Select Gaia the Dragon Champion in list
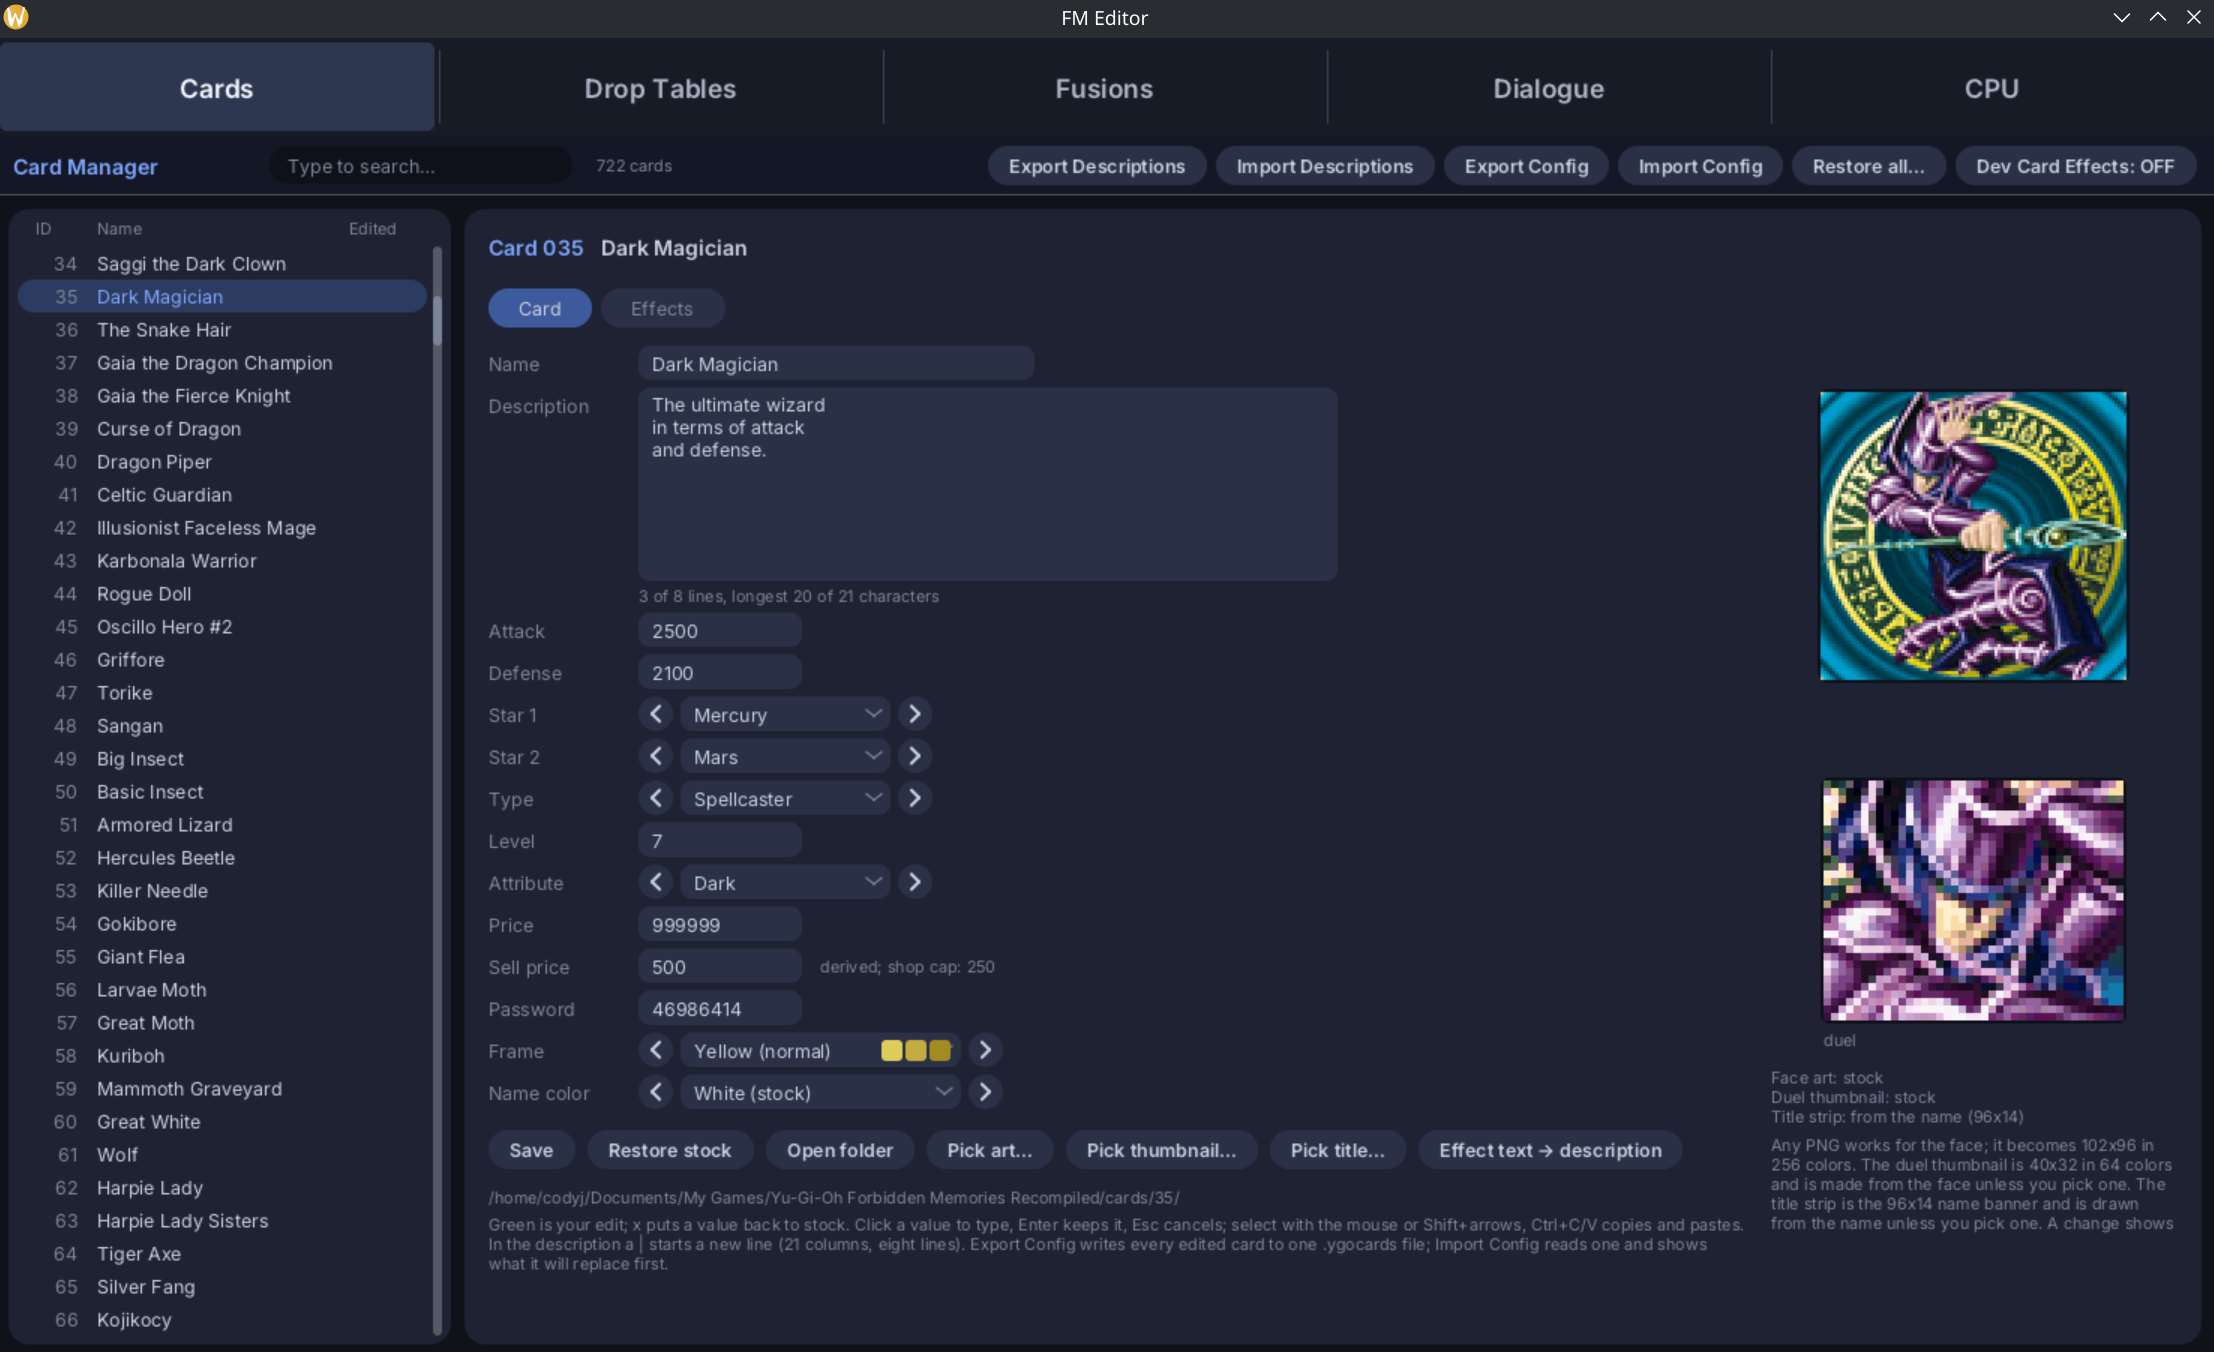Screen dimensions: 2214x1352 [x=222, y=363]
